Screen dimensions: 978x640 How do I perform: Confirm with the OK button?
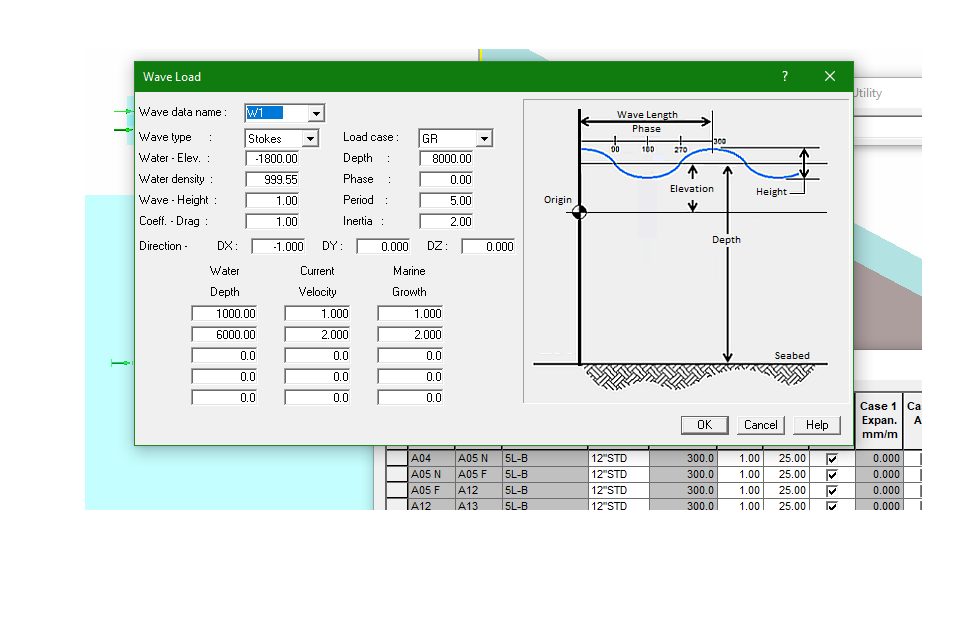click(x=704, y=425)
